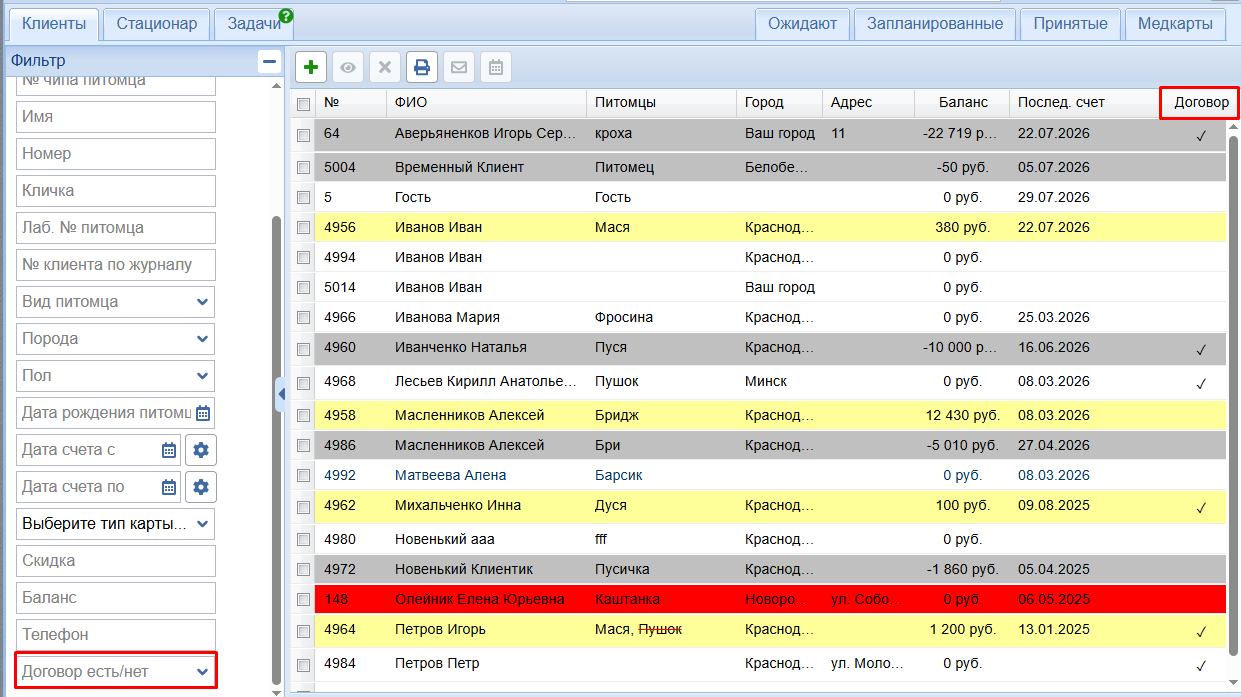The height and width of the screenshot is (697, 1241).
Task: Sort by the Баланс column header
Action: (962, 103)
